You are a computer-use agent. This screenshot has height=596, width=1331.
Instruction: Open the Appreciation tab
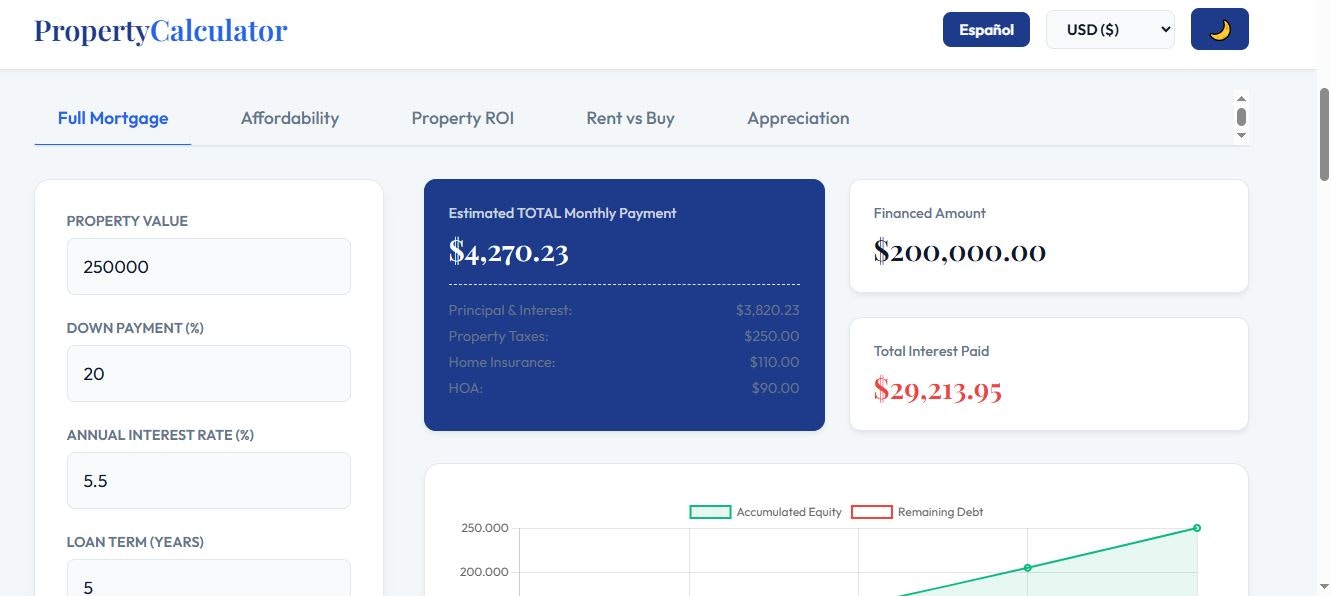point(797,117)
